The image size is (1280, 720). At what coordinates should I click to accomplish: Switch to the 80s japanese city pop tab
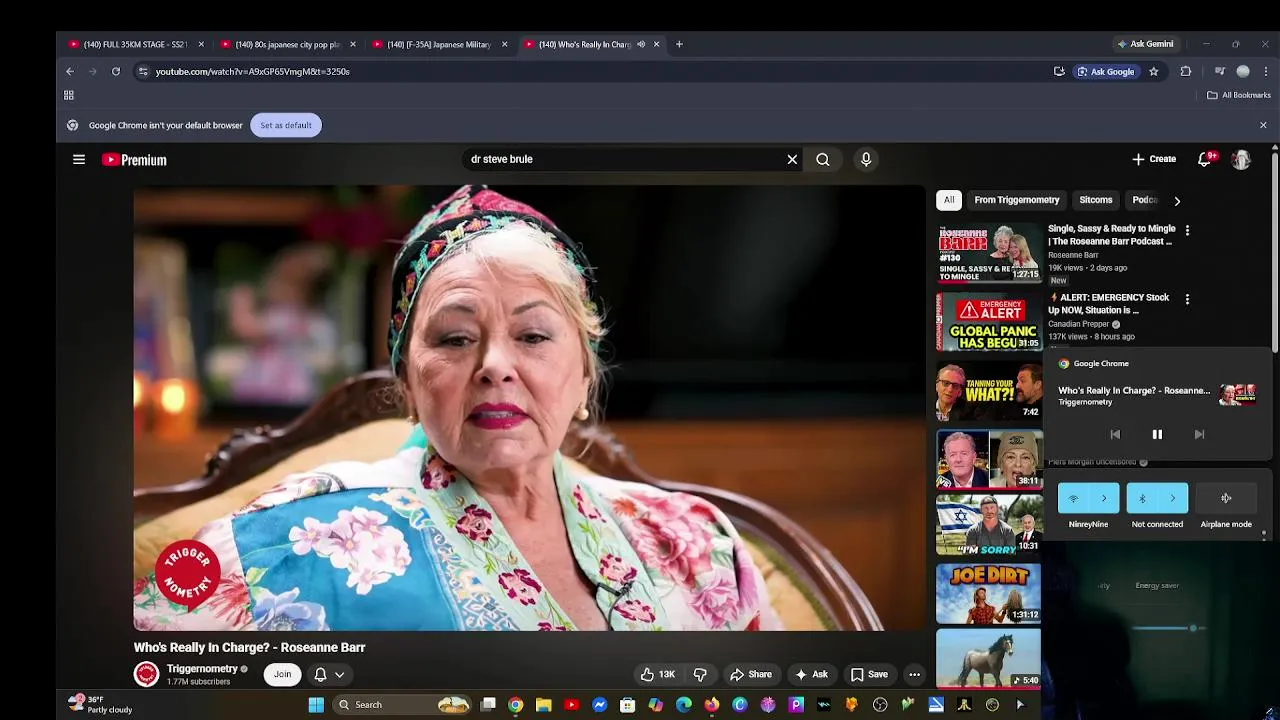point(287,44)
